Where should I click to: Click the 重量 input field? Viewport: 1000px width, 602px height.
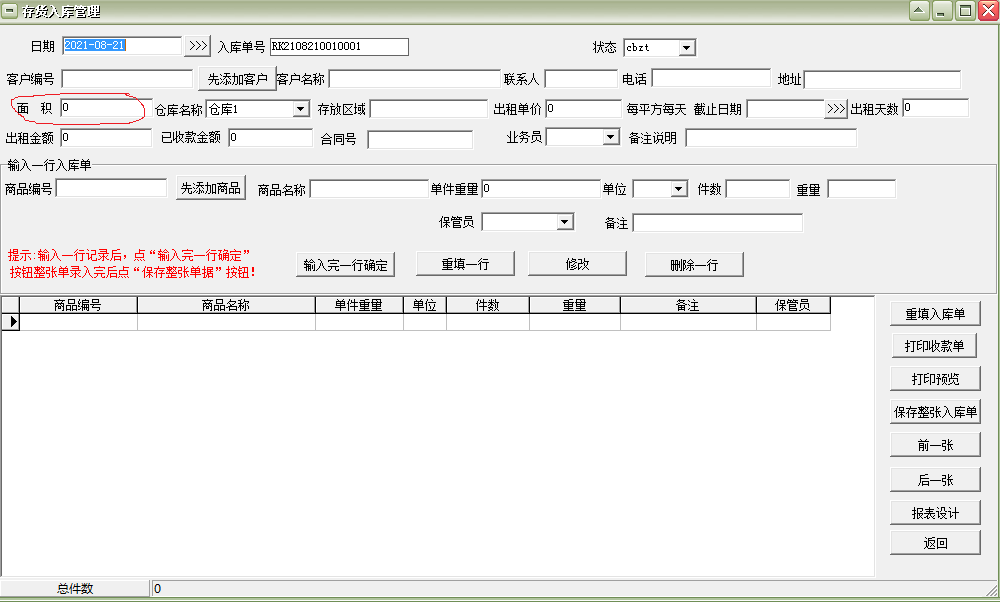coord(862,189)
